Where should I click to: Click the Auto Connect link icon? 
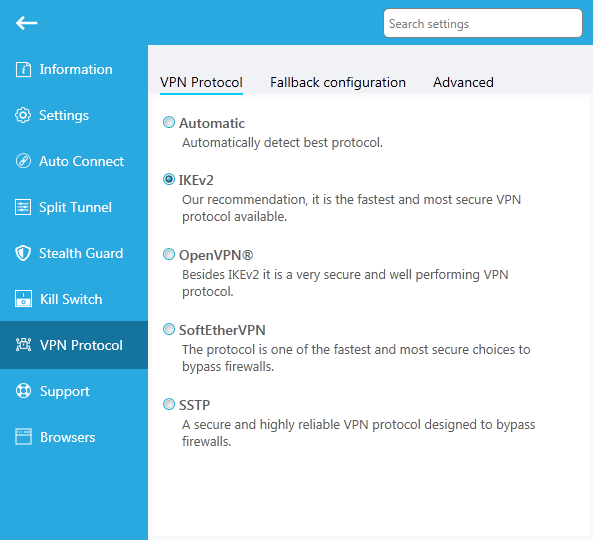[23, 161]
